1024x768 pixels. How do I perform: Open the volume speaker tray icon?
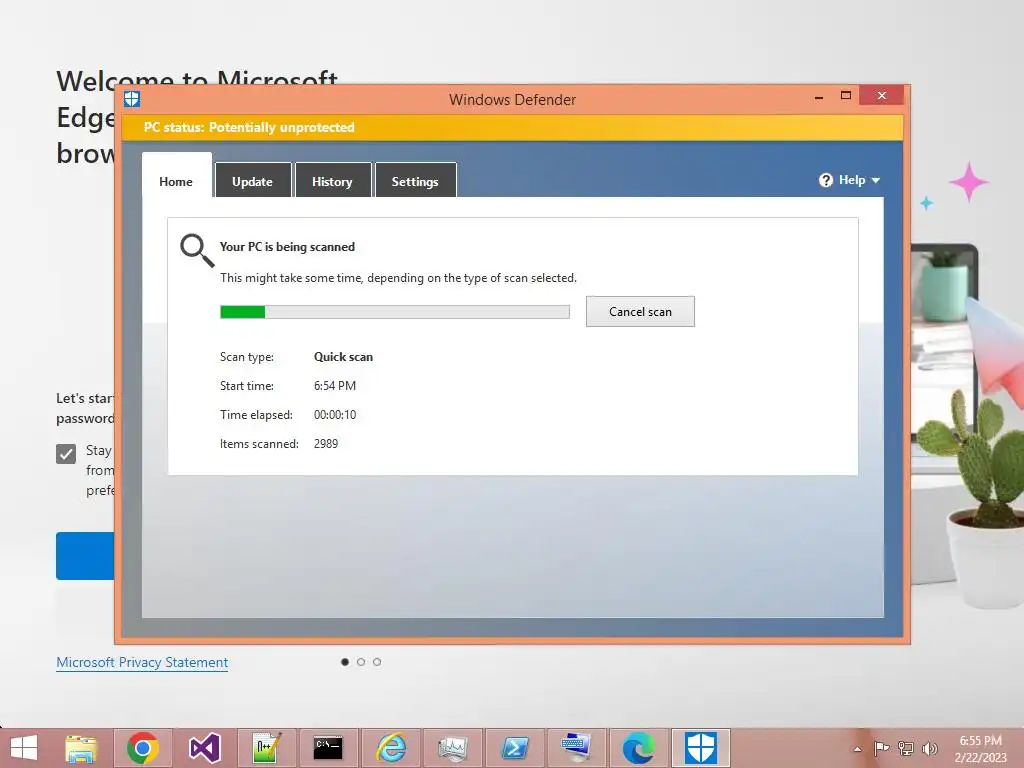929,748
